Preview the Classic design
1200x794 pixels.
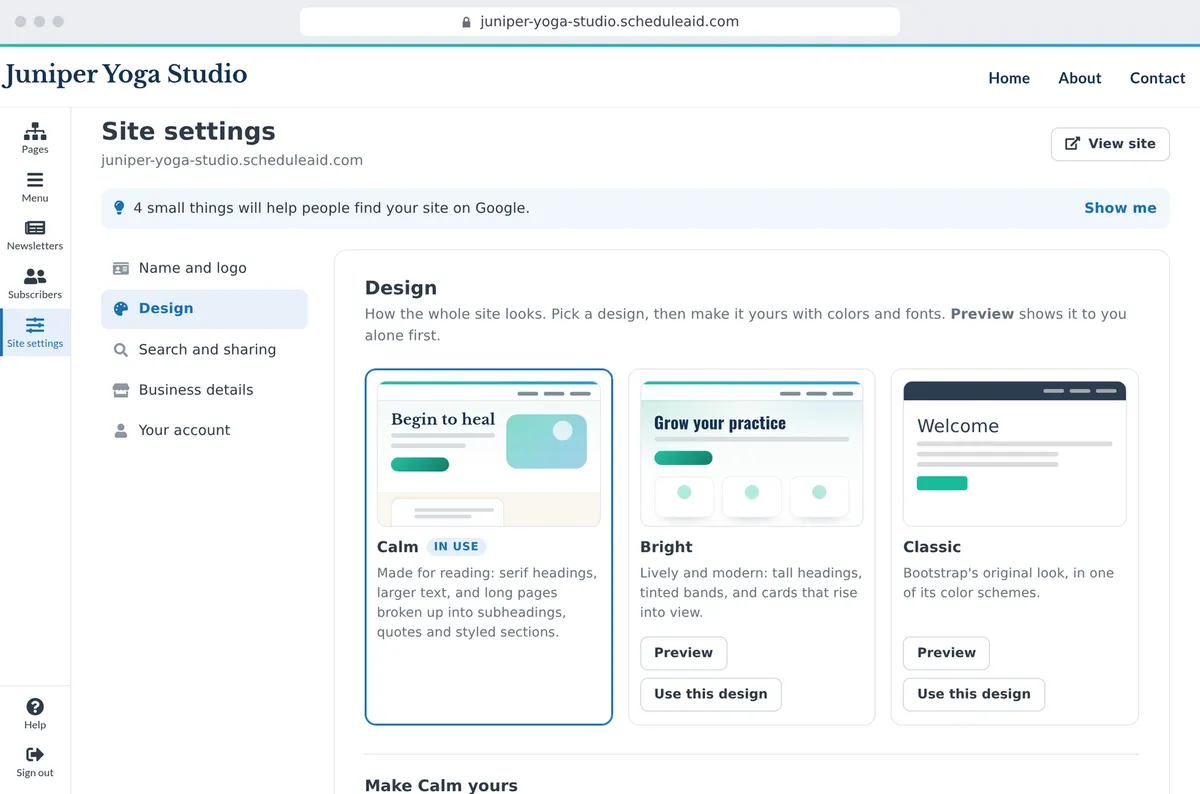tap(946, 653)
